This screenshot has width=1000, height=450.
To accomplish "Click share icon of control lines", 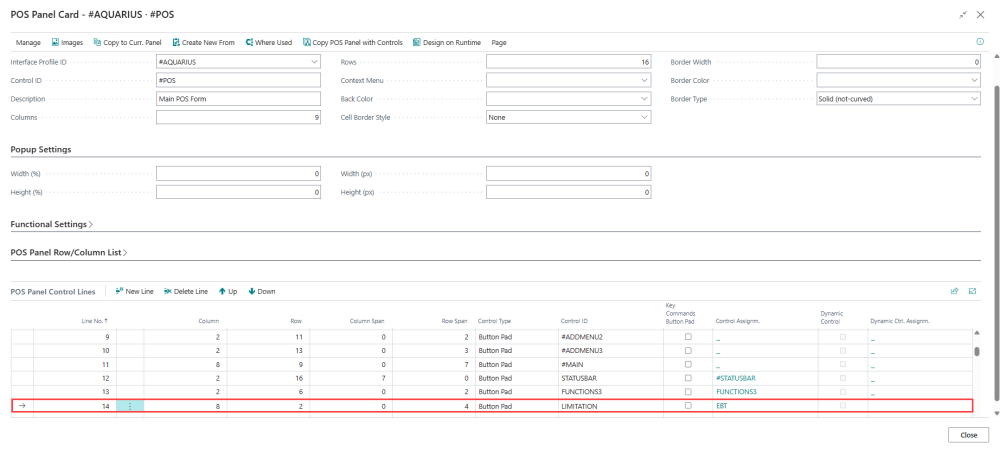I will tap(955, 291).
